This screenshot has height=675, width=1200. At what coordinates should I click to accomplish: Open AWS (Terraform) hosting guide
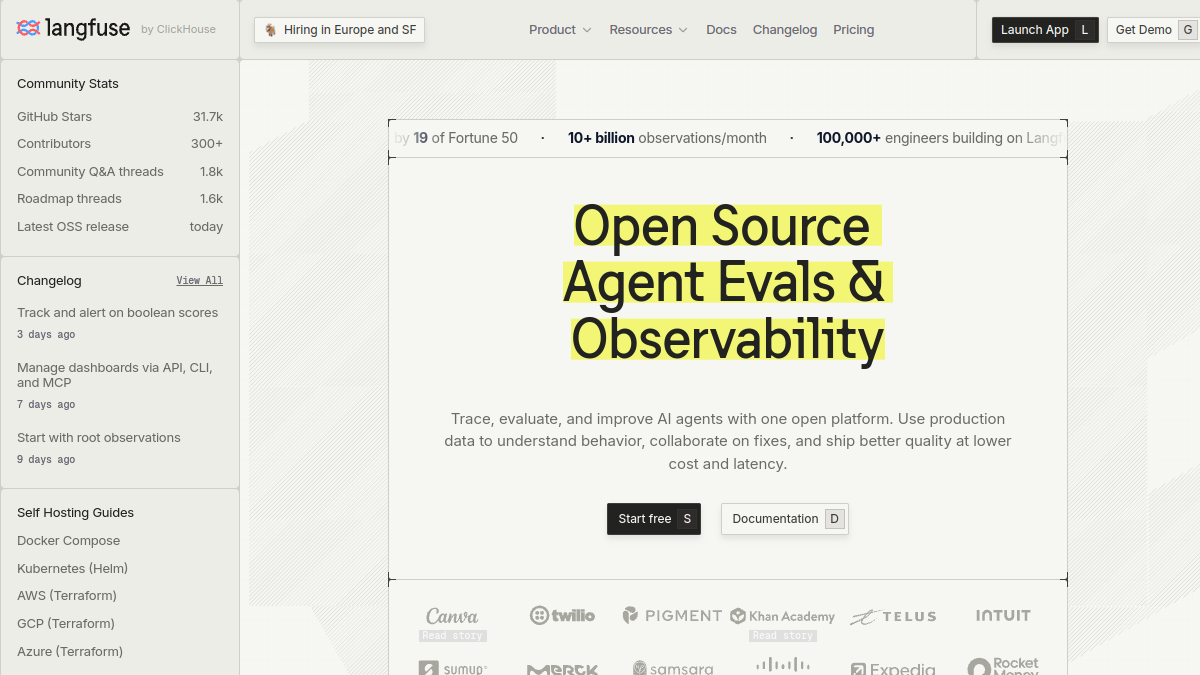[x=67, y=596]
